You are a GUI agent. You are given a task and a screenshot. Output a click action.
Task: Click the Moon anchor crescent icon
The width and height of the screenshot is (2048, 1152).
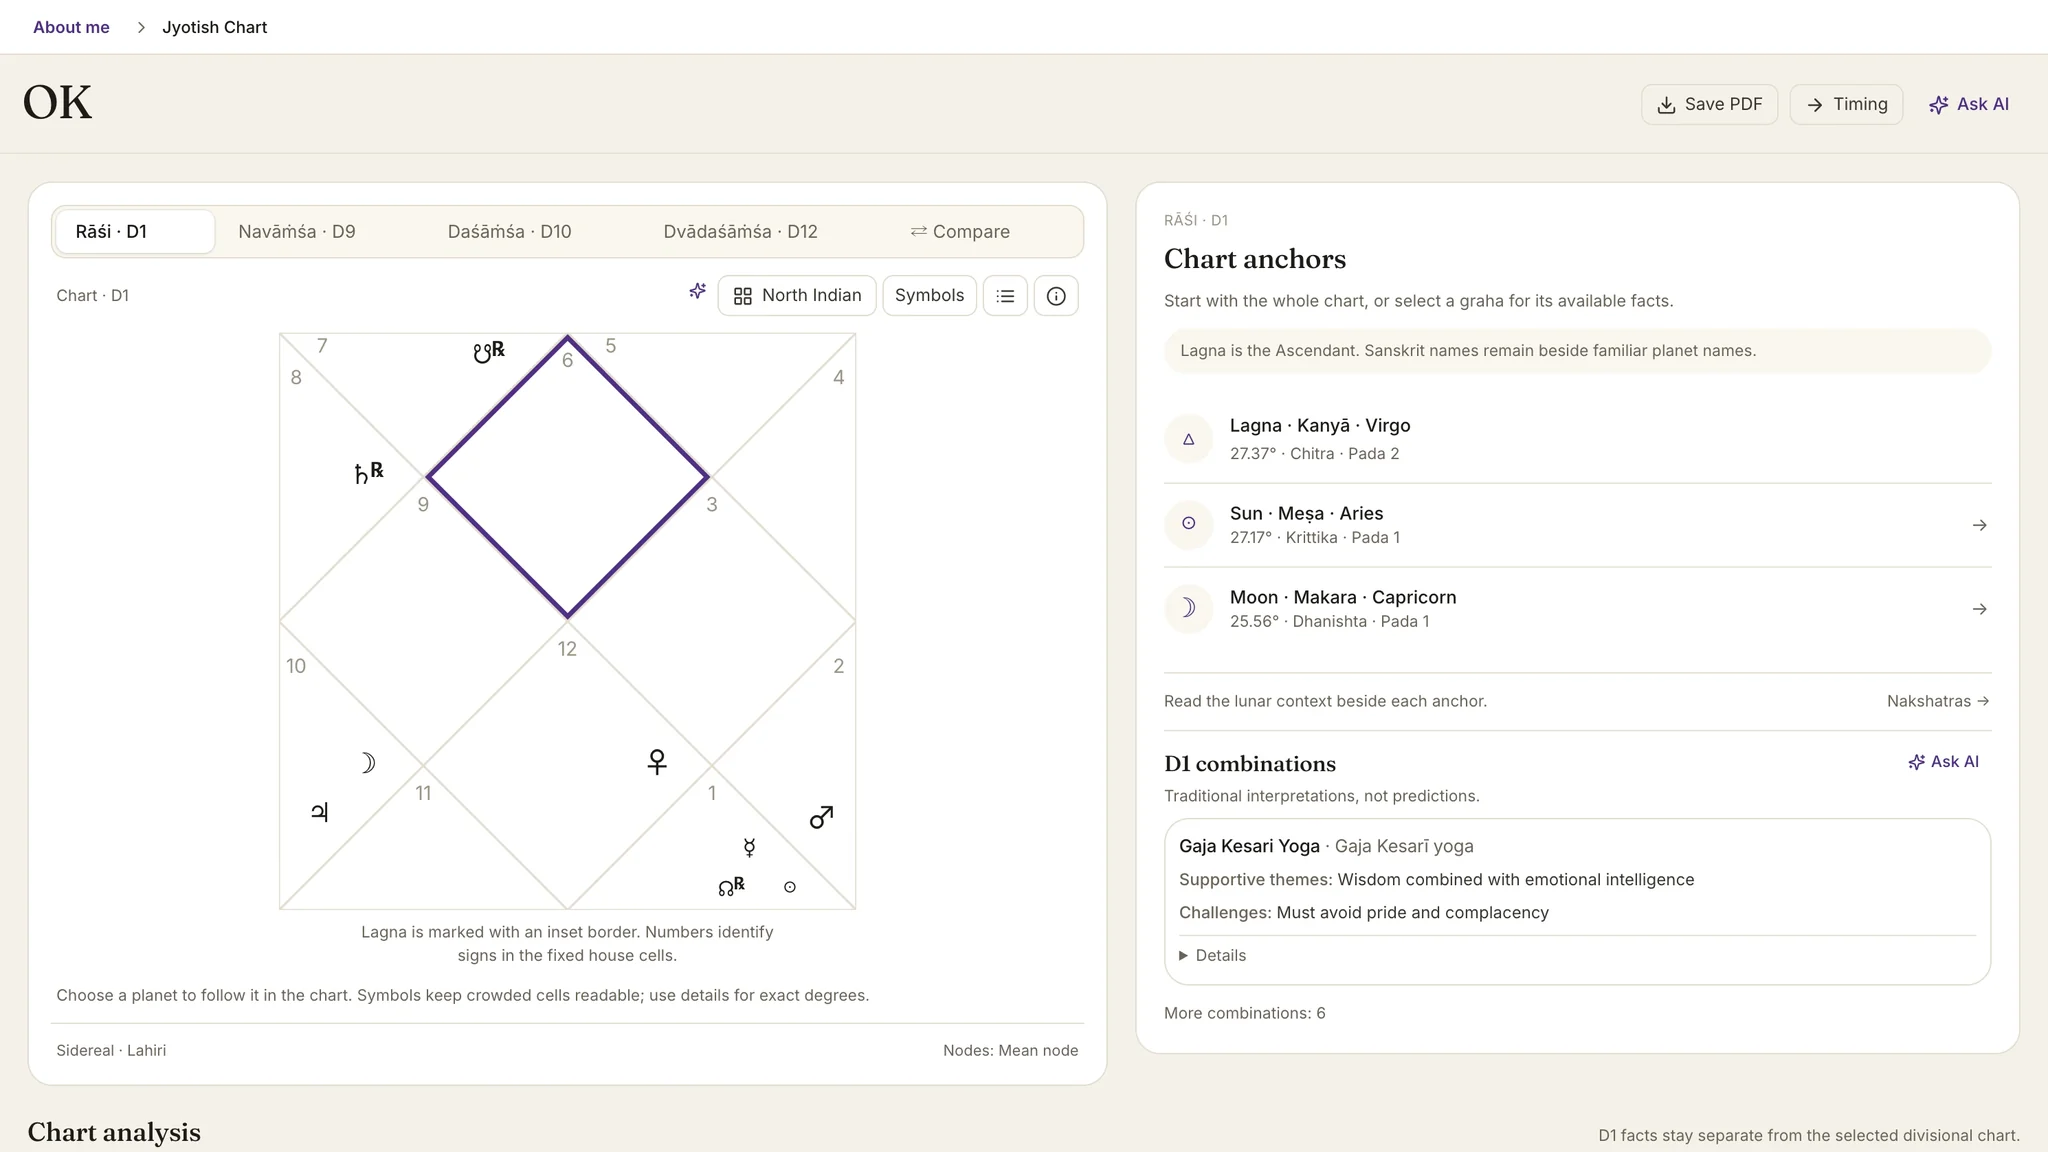click(1189, 607)
